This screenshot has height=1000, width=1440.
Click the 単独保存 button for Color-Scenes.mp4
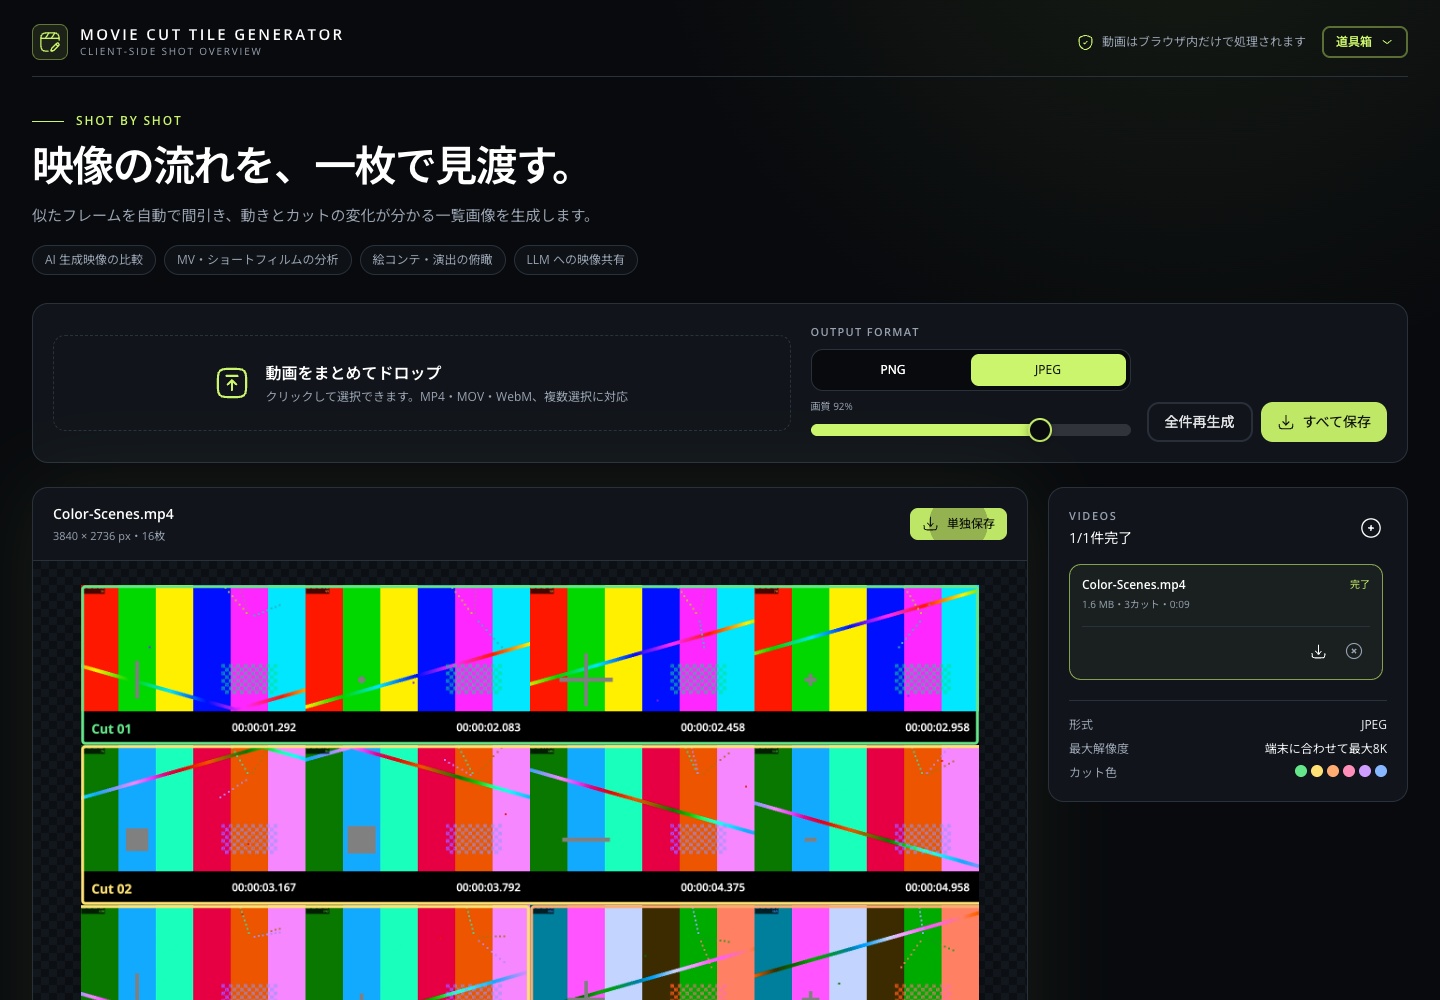pyautogui.click(x=958, y=524)
